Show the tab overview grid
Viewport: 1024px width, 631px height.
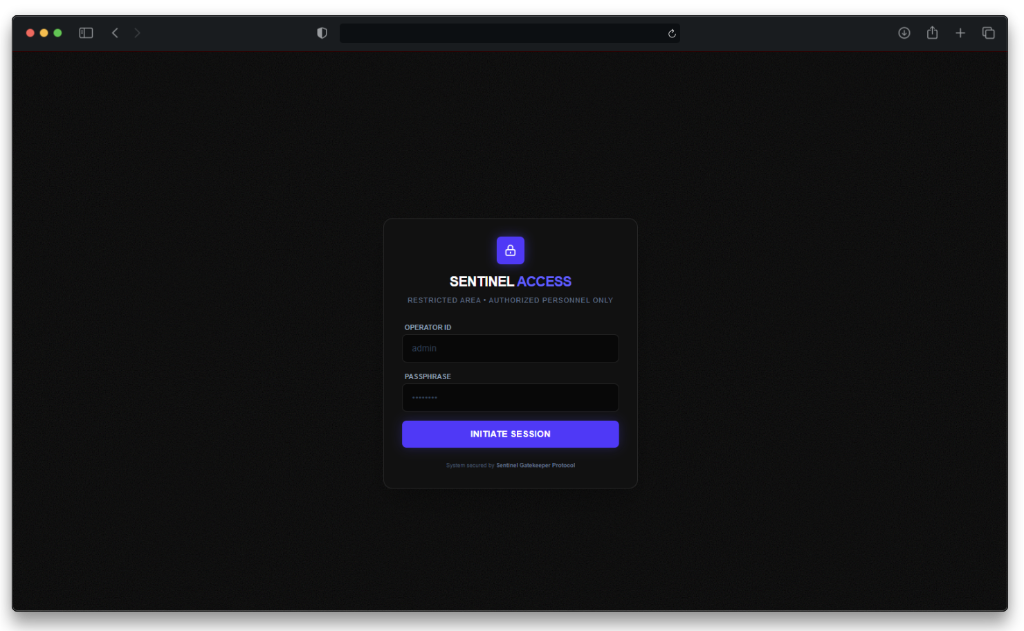tap(988, 33)
